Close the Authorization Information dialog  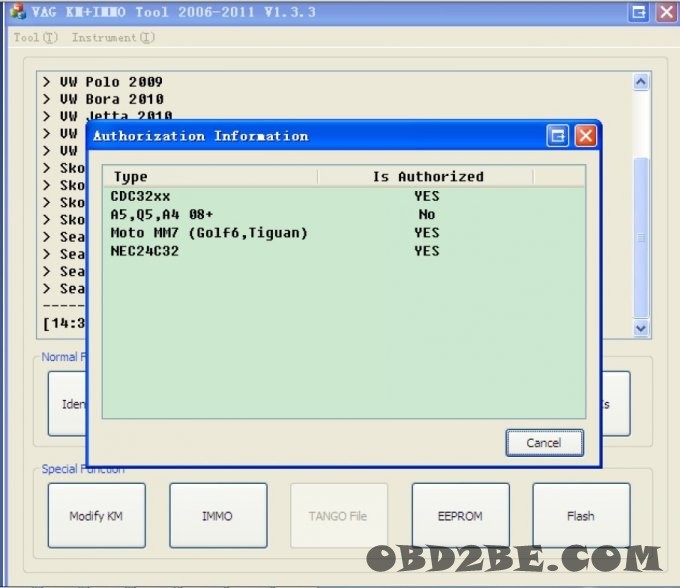[x=585, y=136]
